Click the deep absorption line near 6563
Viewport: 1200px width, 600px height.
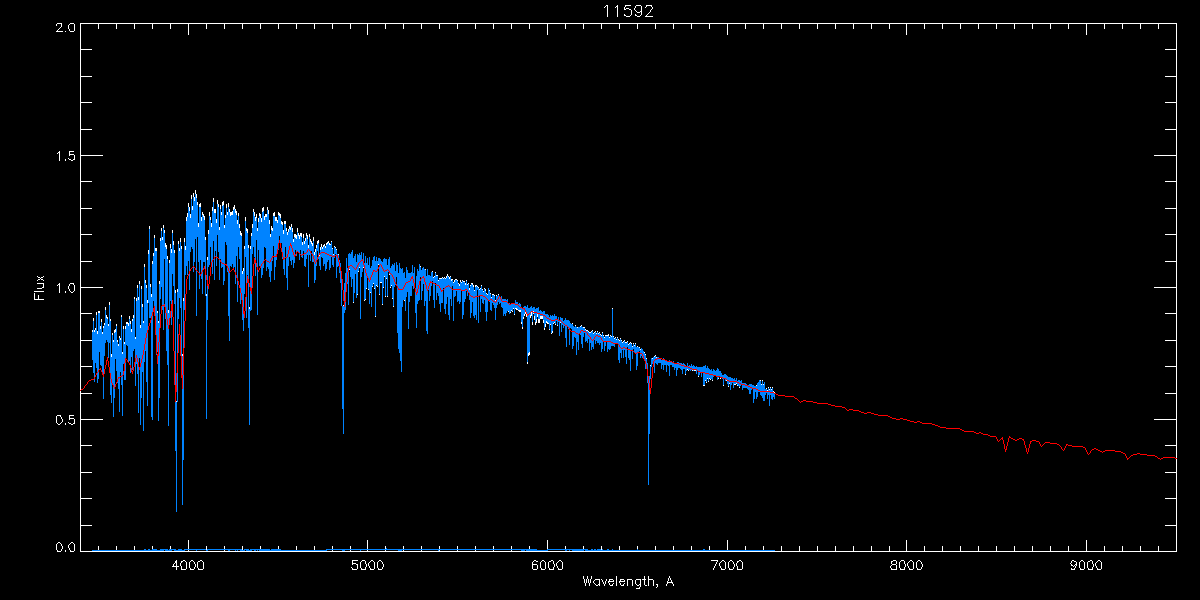[648, 420]
